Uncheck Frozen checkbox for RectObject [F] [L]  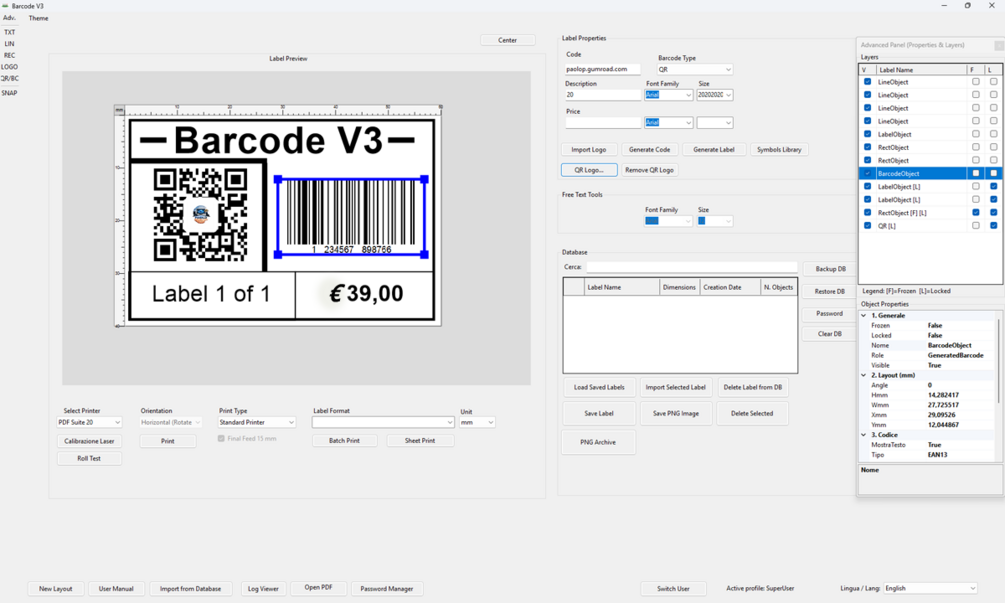tap(976, 212)
